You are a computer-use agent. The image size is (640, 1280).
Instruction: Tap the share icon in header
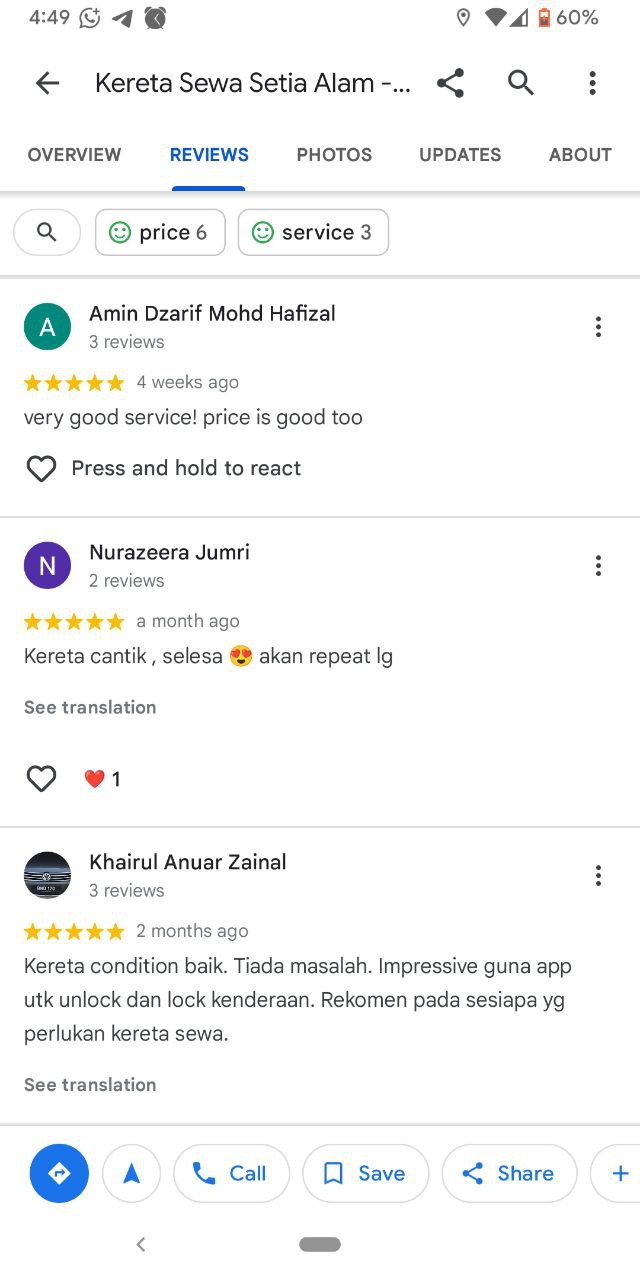tap(451, 83)
